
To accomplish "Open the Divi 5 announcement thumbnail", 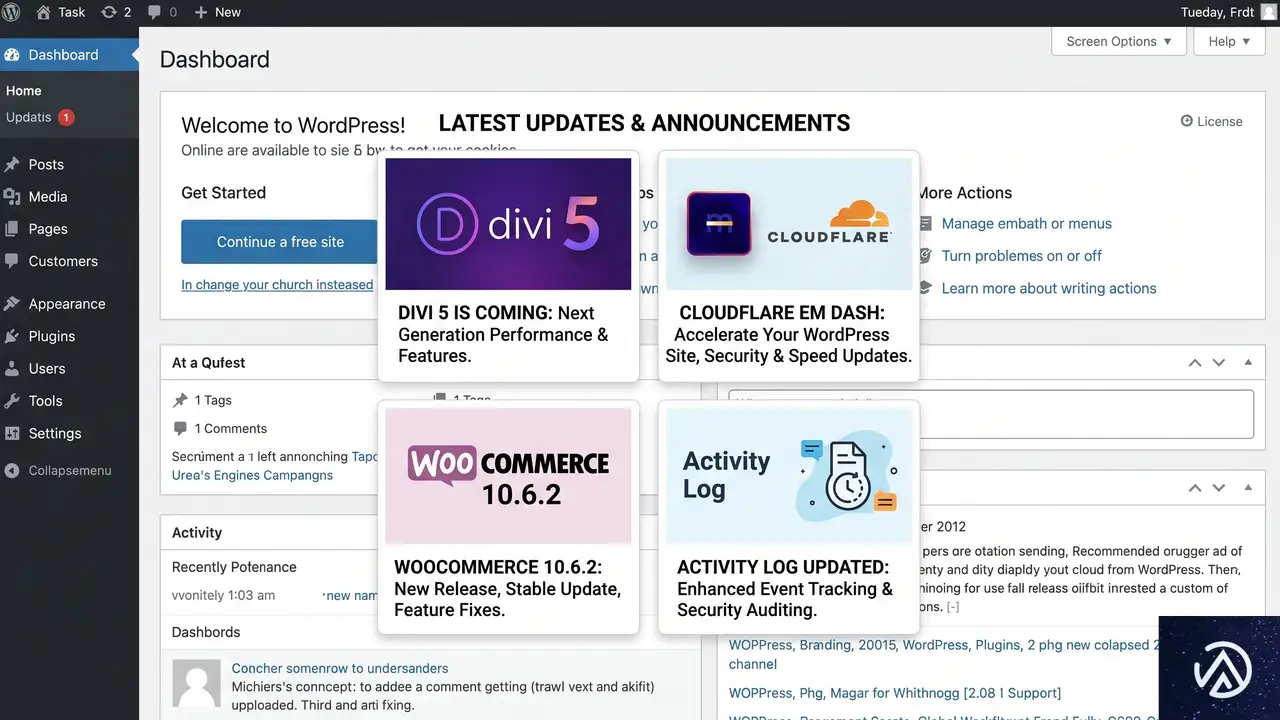I will (508, 224).
